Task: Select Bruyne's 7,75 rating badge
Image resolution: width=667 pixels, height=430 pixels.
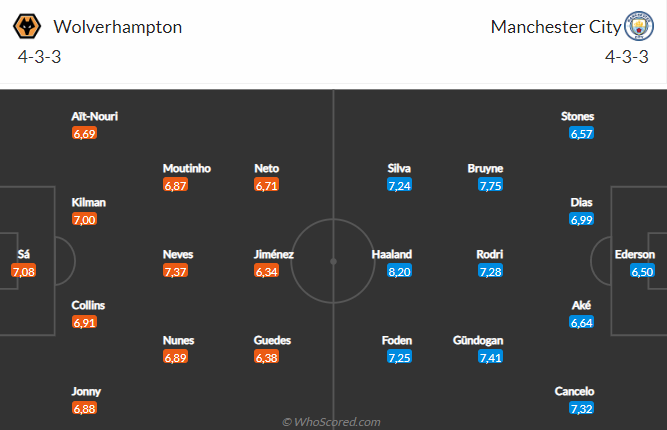Action: pos(490,185)
